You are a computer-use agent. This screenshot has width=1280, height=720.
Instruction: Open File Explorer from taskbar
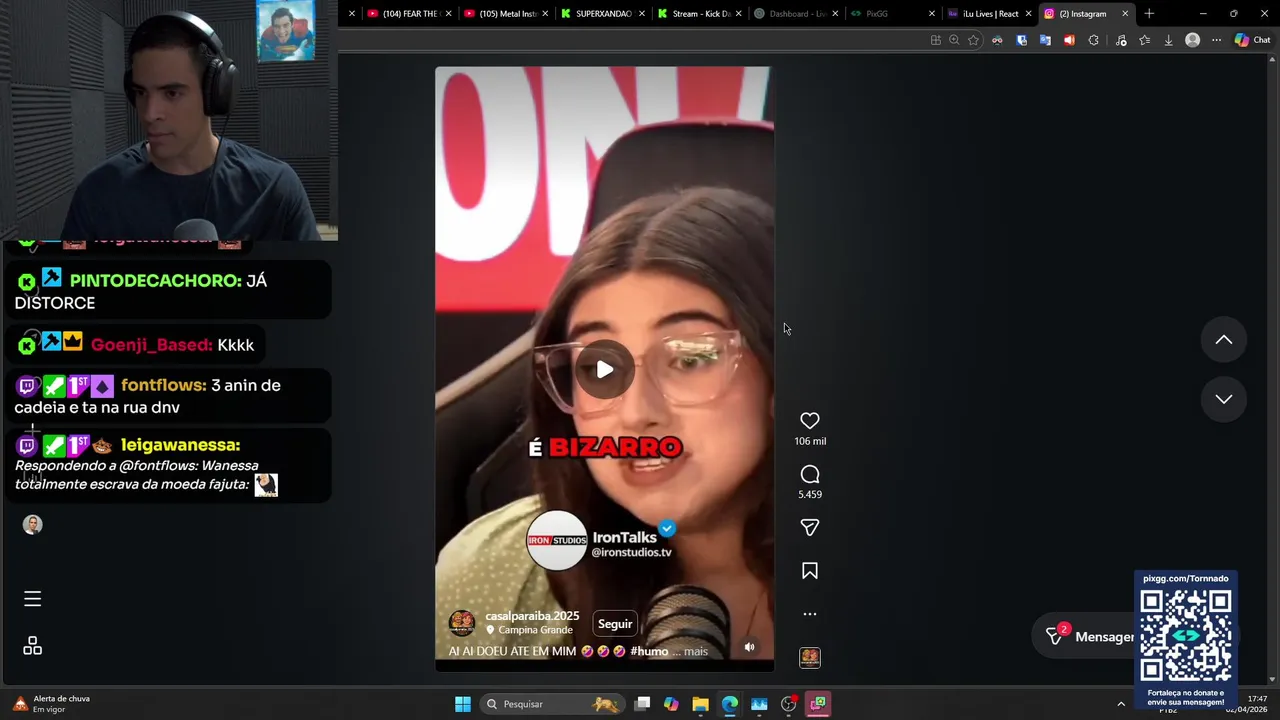pyautogui.click(x=700, y=704)
